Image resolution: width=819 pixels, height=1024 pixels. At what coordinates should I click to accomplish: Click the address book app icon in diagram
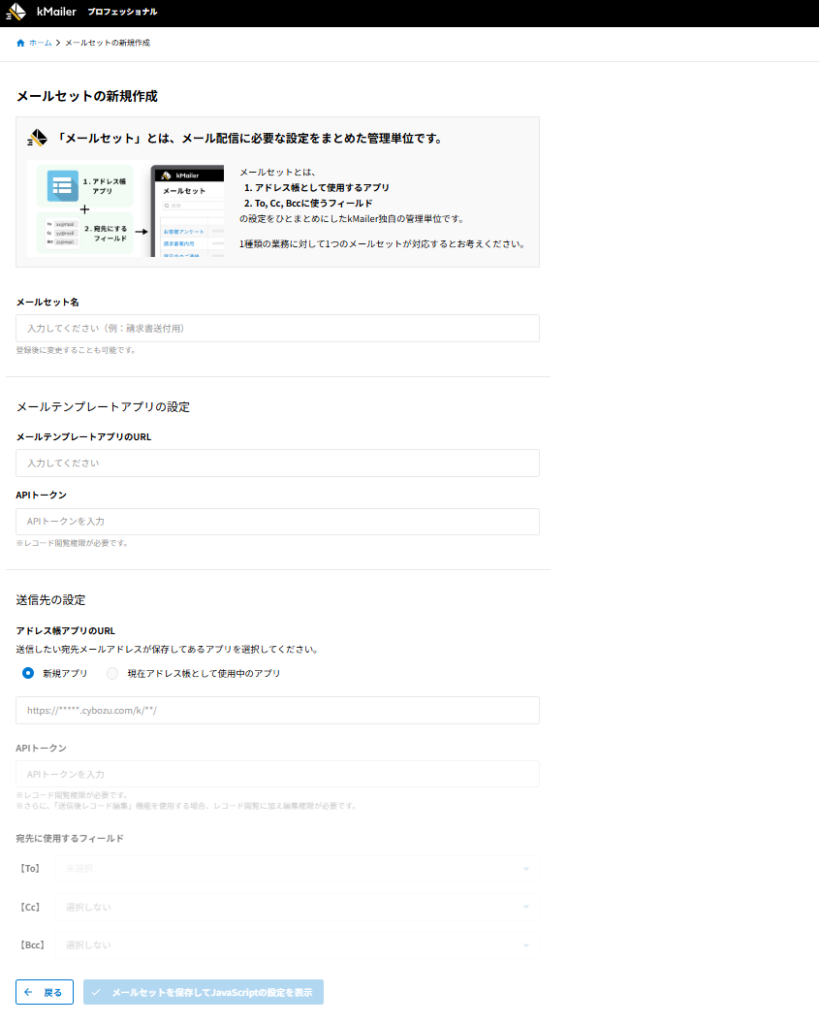point(62,186)
